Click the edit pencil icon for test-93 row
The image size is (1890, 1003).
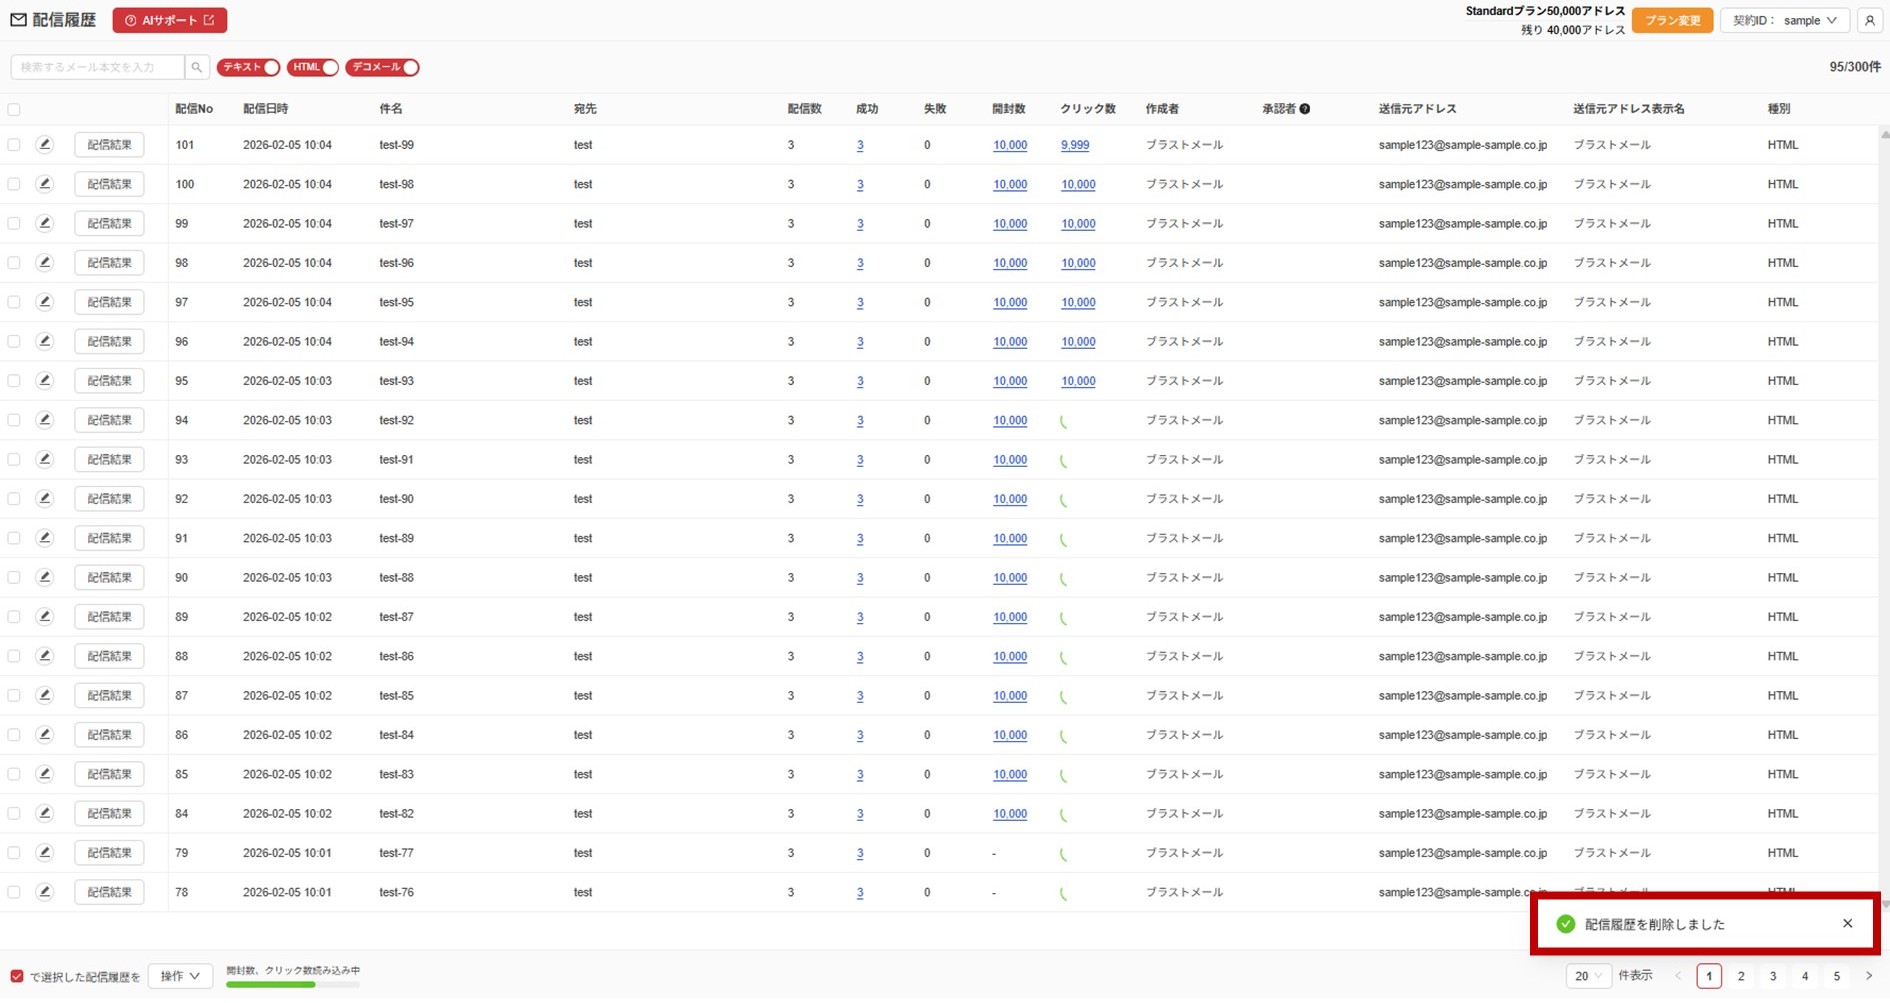(44, 381)
